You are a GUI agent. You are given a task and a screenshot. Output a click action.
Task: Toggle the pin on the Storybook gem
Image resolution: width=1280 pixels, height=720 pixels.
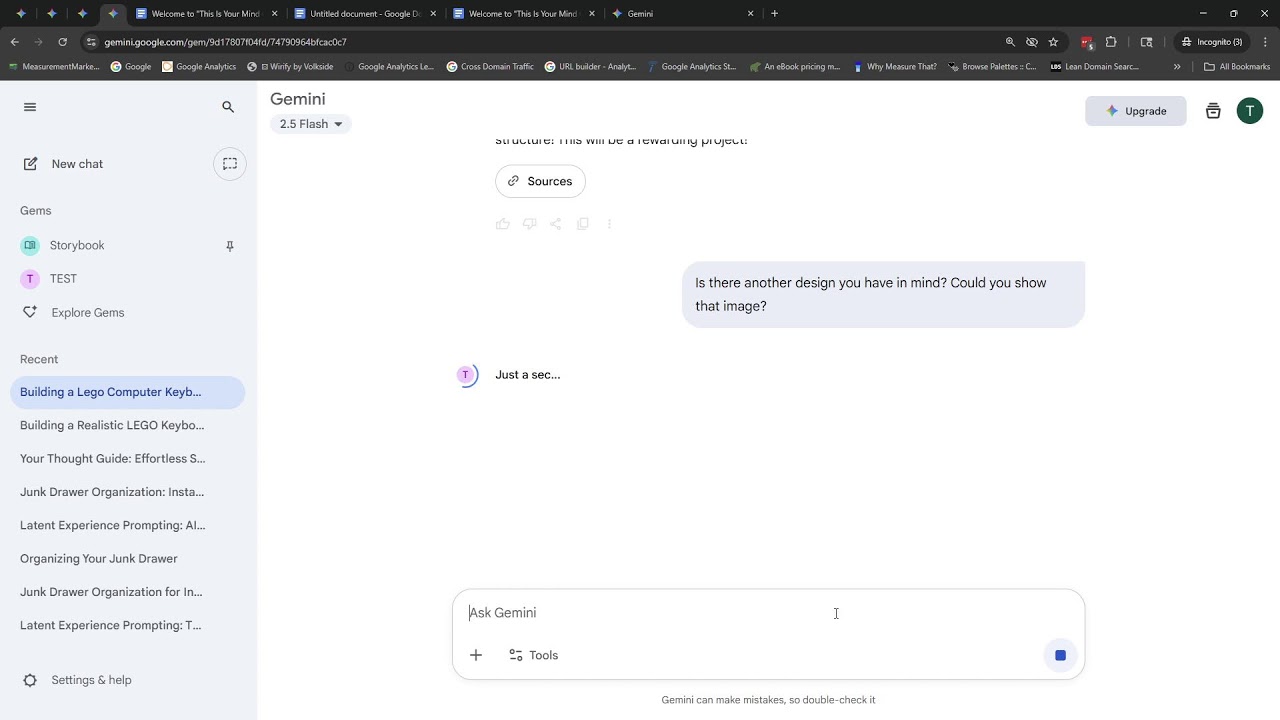(229, 246)
